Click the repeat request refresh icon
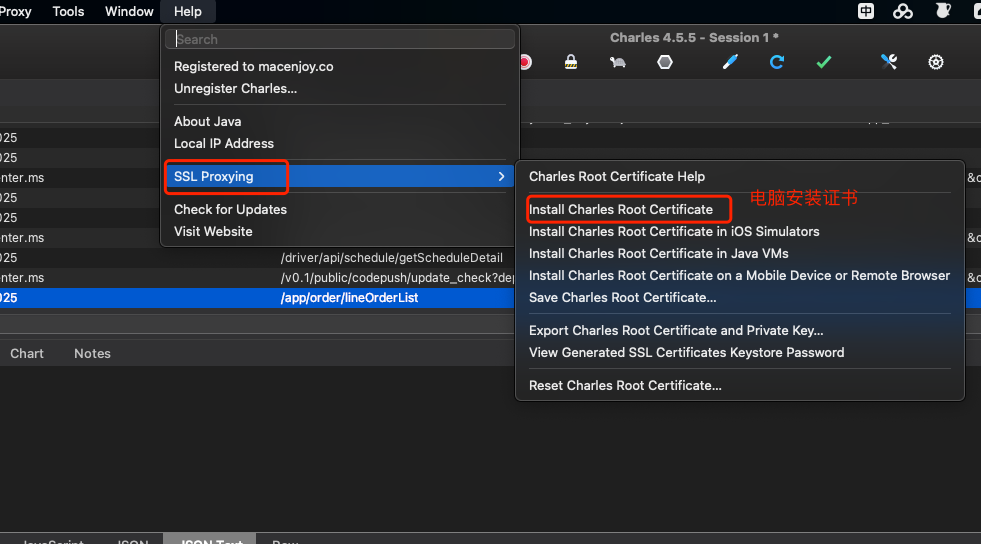Viewport: 981px width, 544px height. [777, 62]
